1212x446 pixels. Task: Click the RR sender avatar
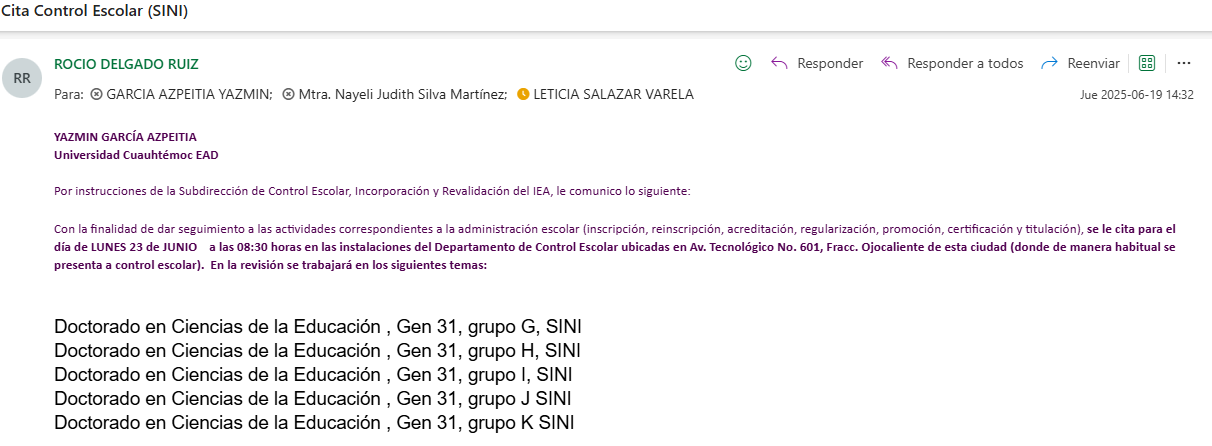tap(22, 78)
